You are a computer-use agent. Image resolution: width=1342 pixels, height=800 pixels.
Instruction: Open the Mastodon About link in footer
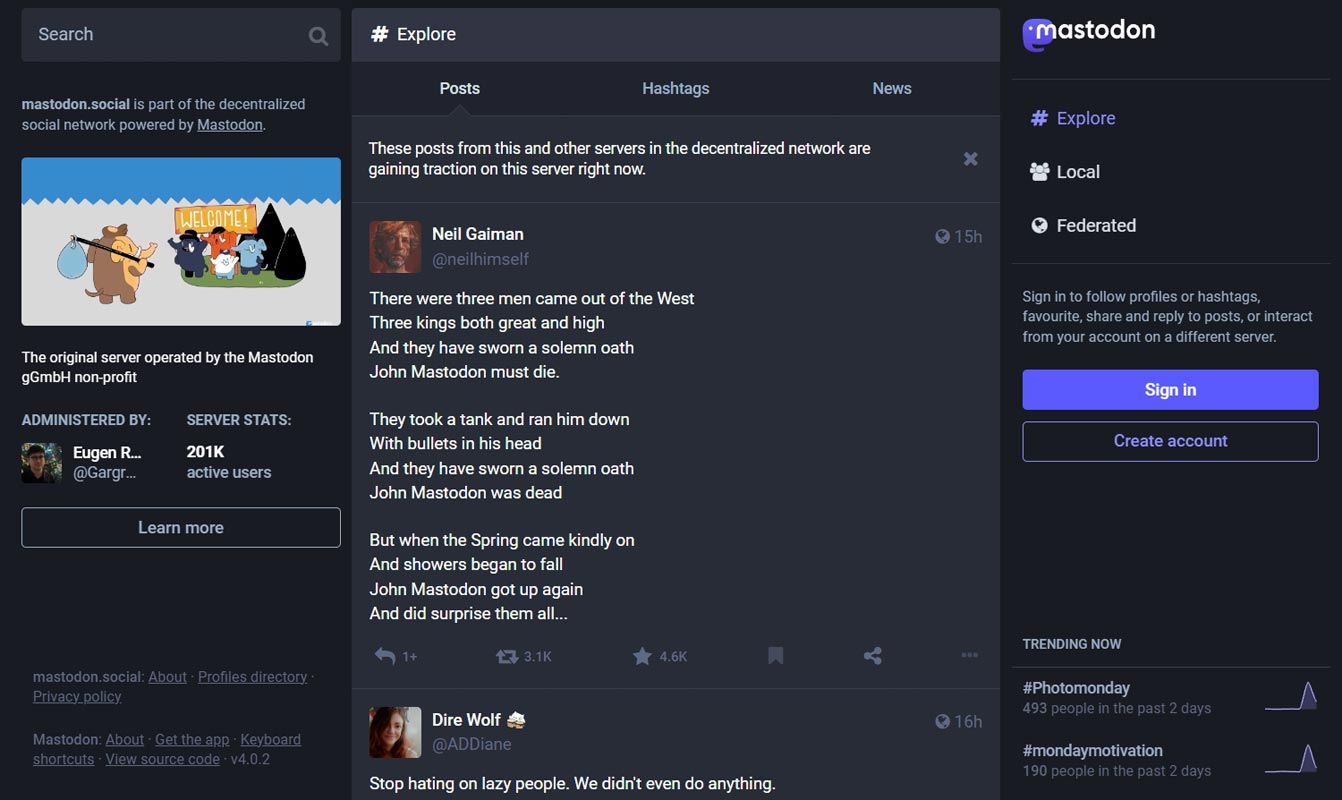124,740
